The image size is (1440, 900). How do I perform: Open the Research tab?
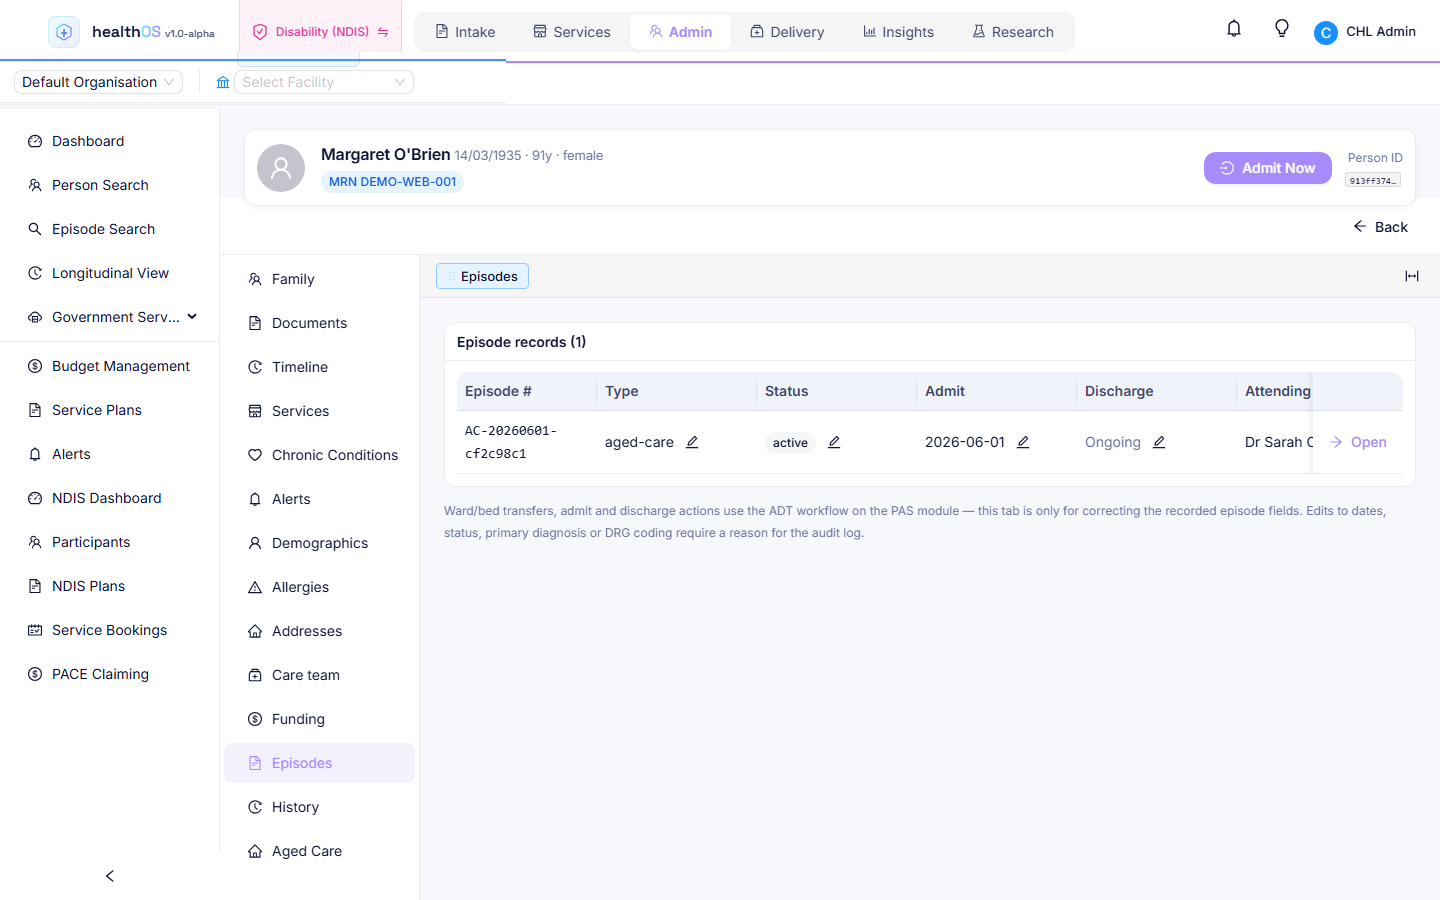pos(1013,32)
